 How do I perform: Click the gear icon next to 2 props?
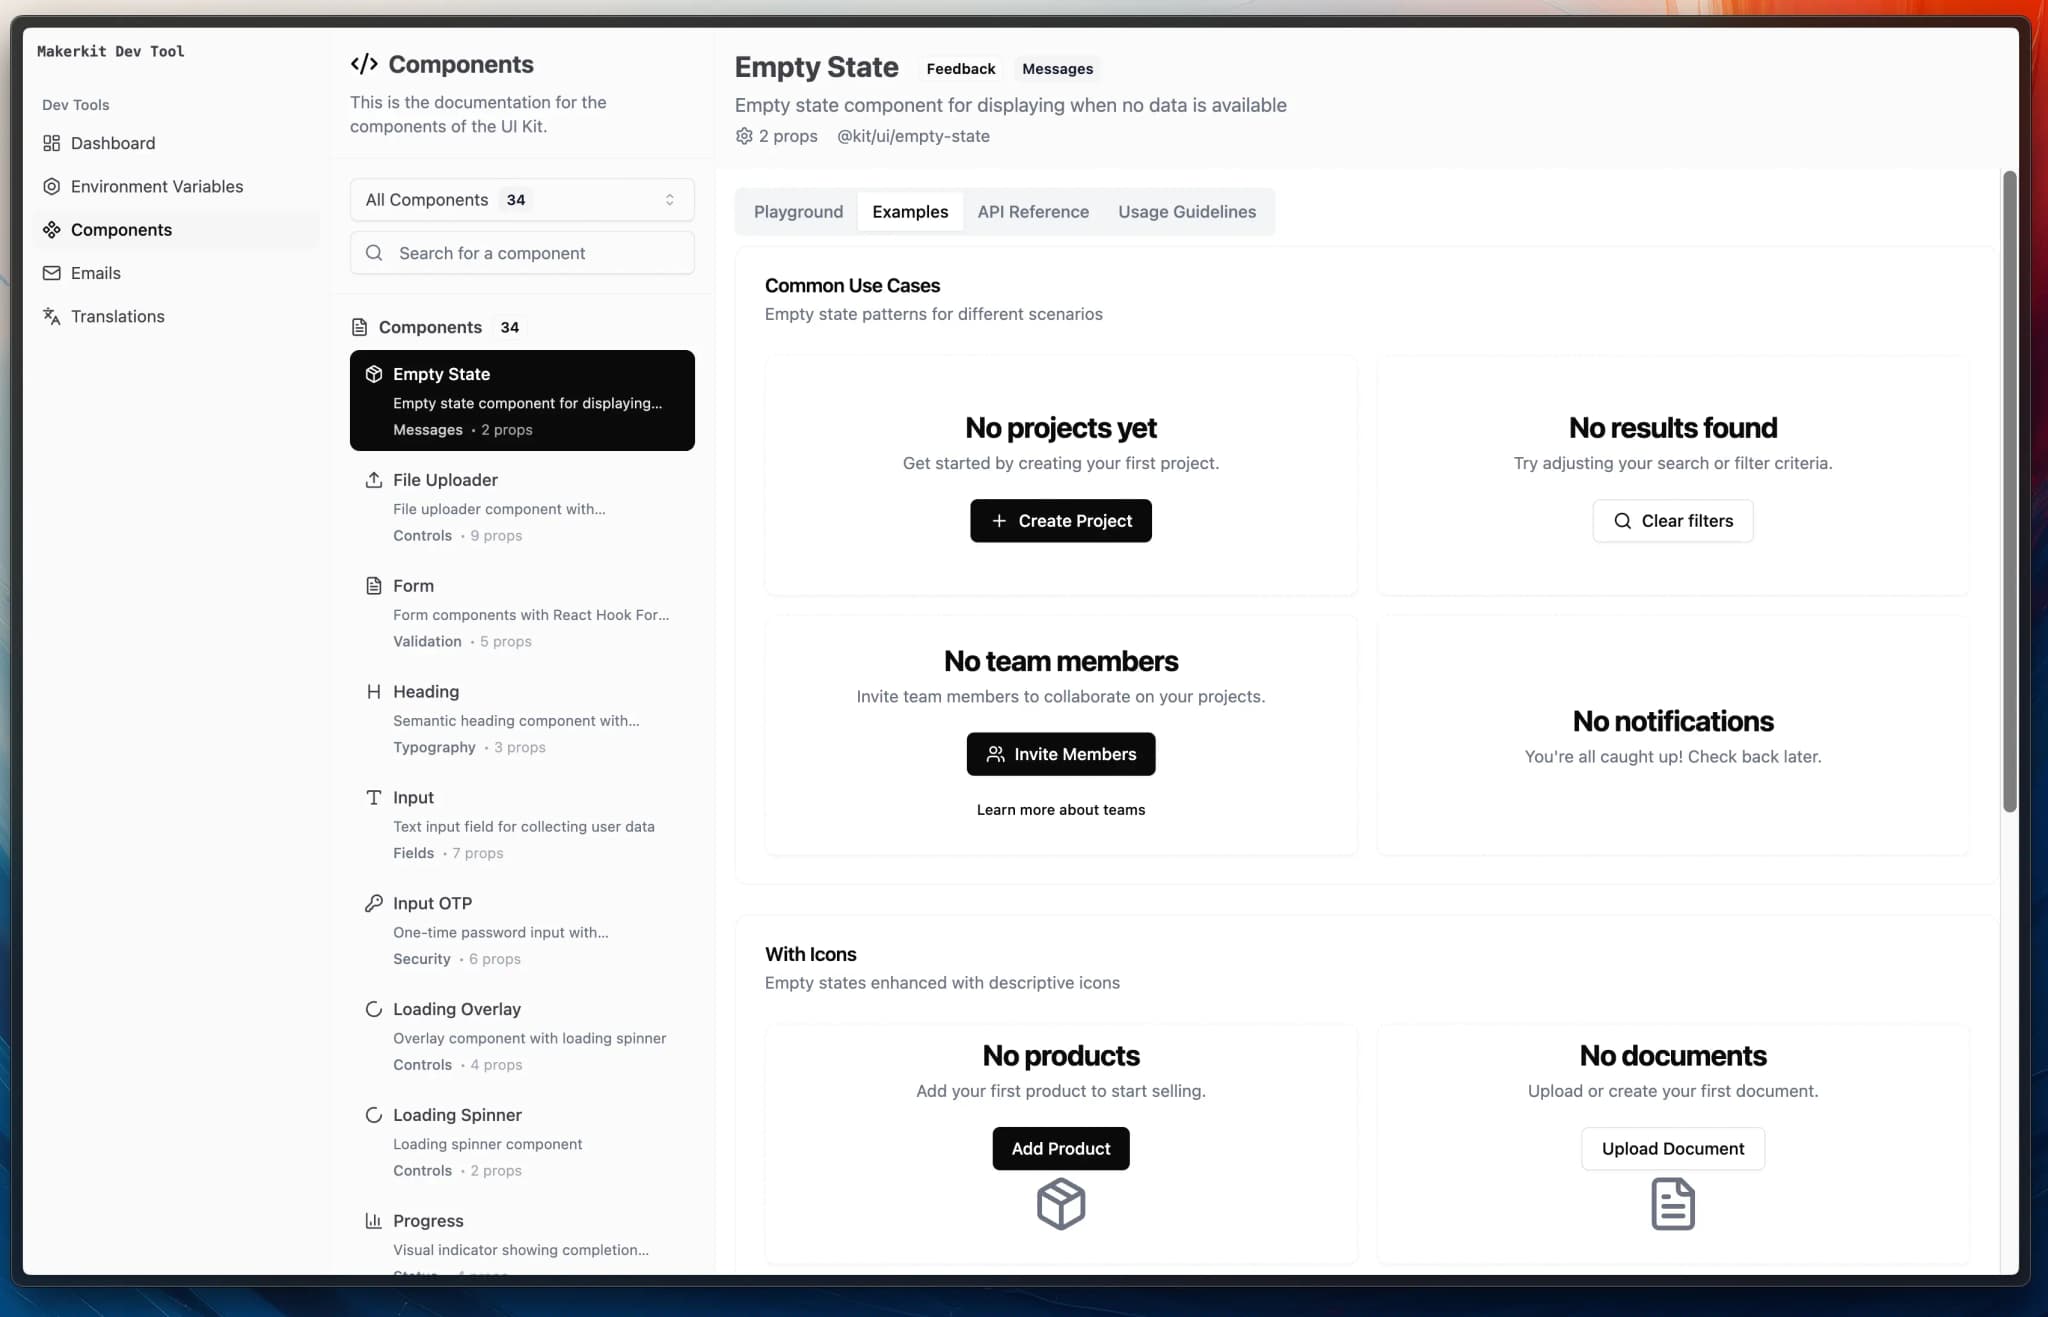tap(743, 136)
